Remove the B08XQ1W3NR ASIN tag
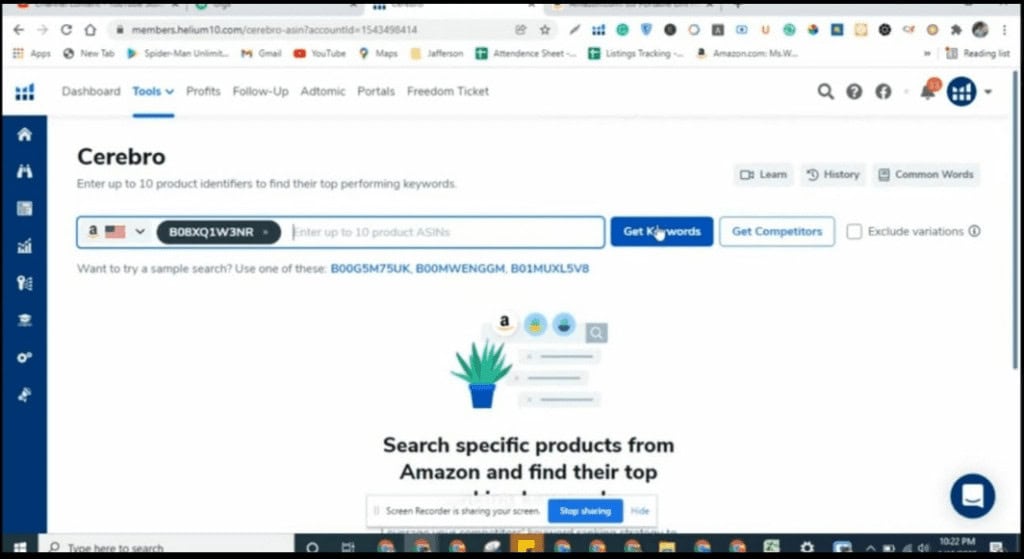The image size is (1024, 559). point(266,232)
